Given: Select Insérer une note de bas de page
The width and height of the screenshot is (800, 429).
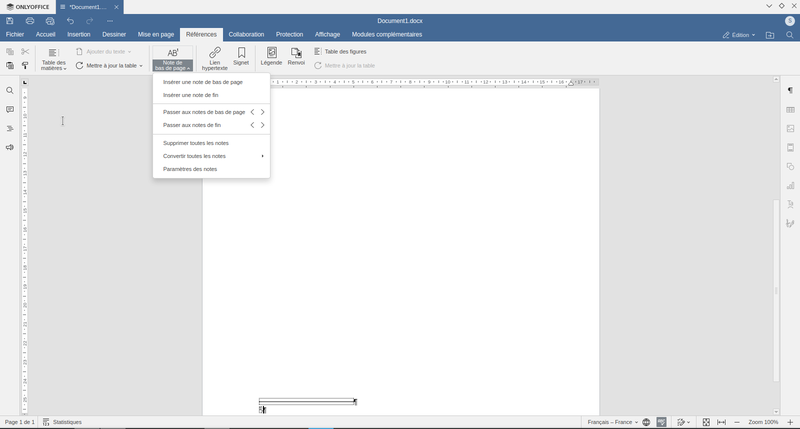Looking at the screenshot, I should point(203,82).
